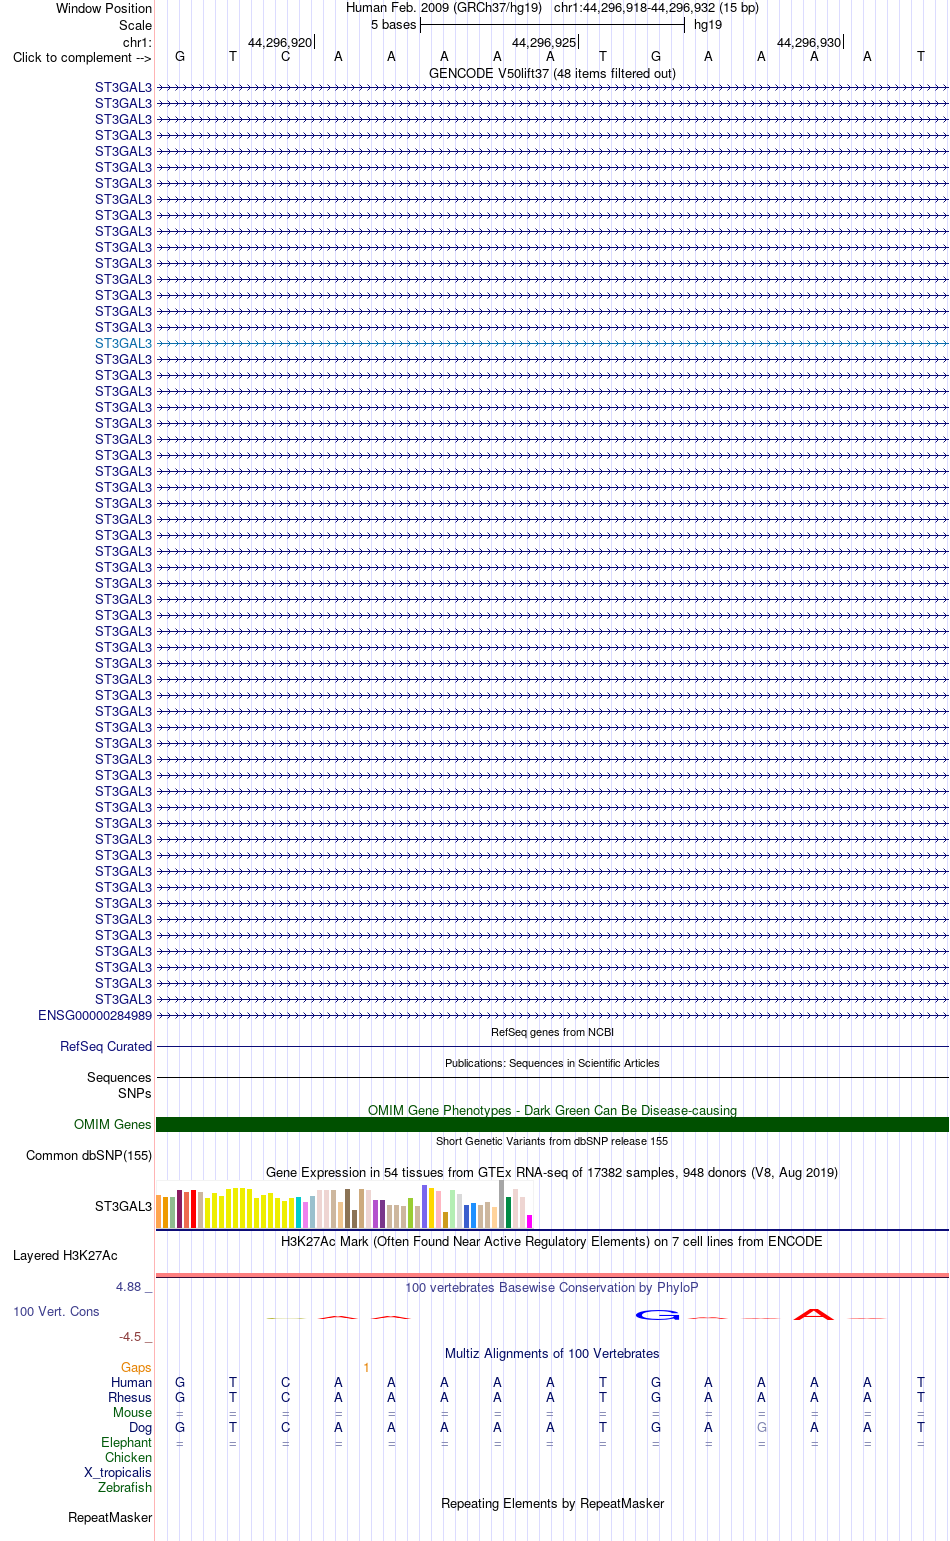
Task: Click the 'Mouse' alignment row label
Action: [132, 1412]
